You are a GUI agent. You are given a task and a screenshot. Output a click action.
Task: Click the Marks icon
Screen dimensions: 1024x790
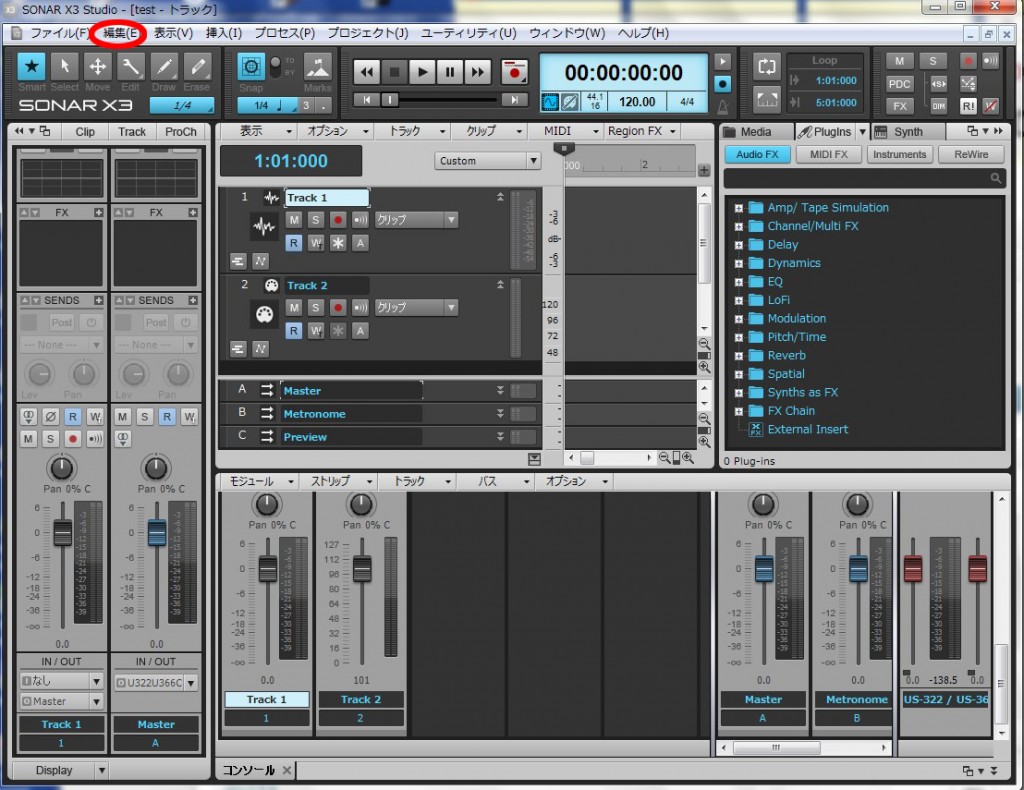(x=318, y=67)
